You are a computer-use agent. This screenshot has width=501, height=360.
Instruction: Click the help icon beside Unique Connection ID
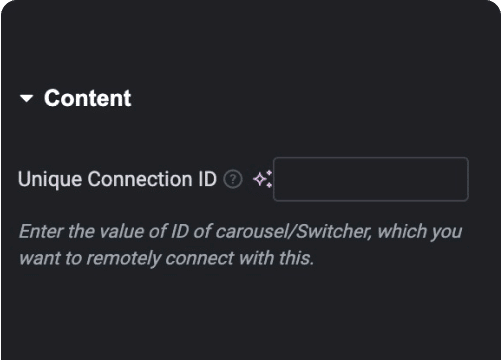[233, 179]
